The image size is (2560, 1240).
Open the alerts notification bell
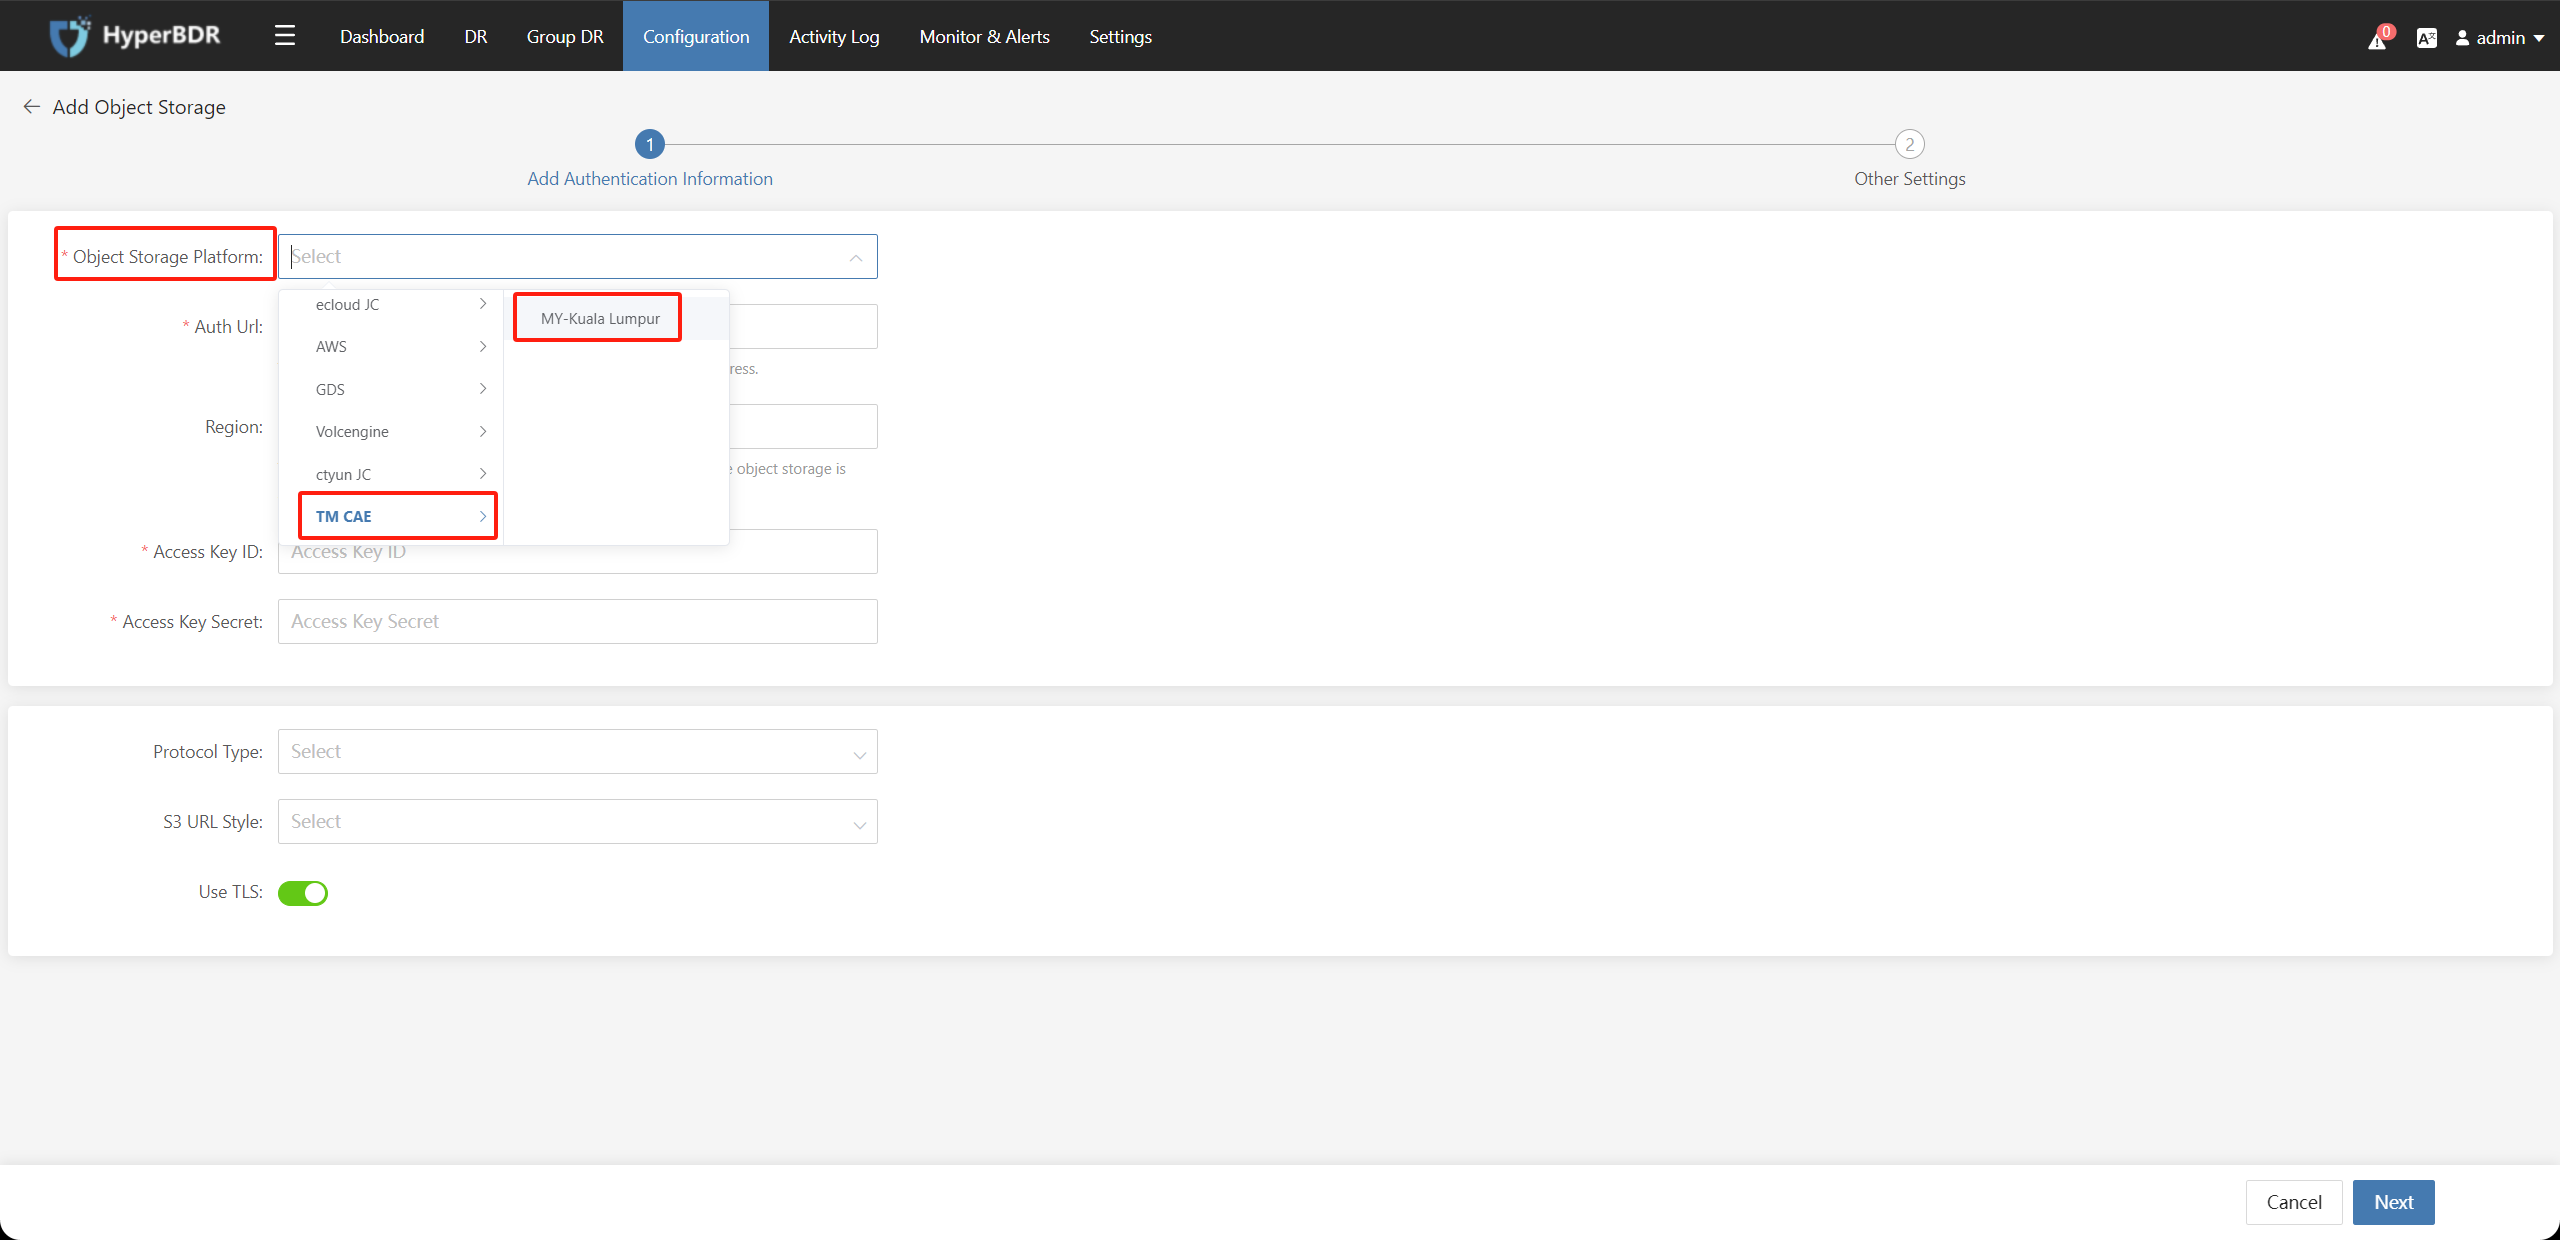coord(2378,39)
